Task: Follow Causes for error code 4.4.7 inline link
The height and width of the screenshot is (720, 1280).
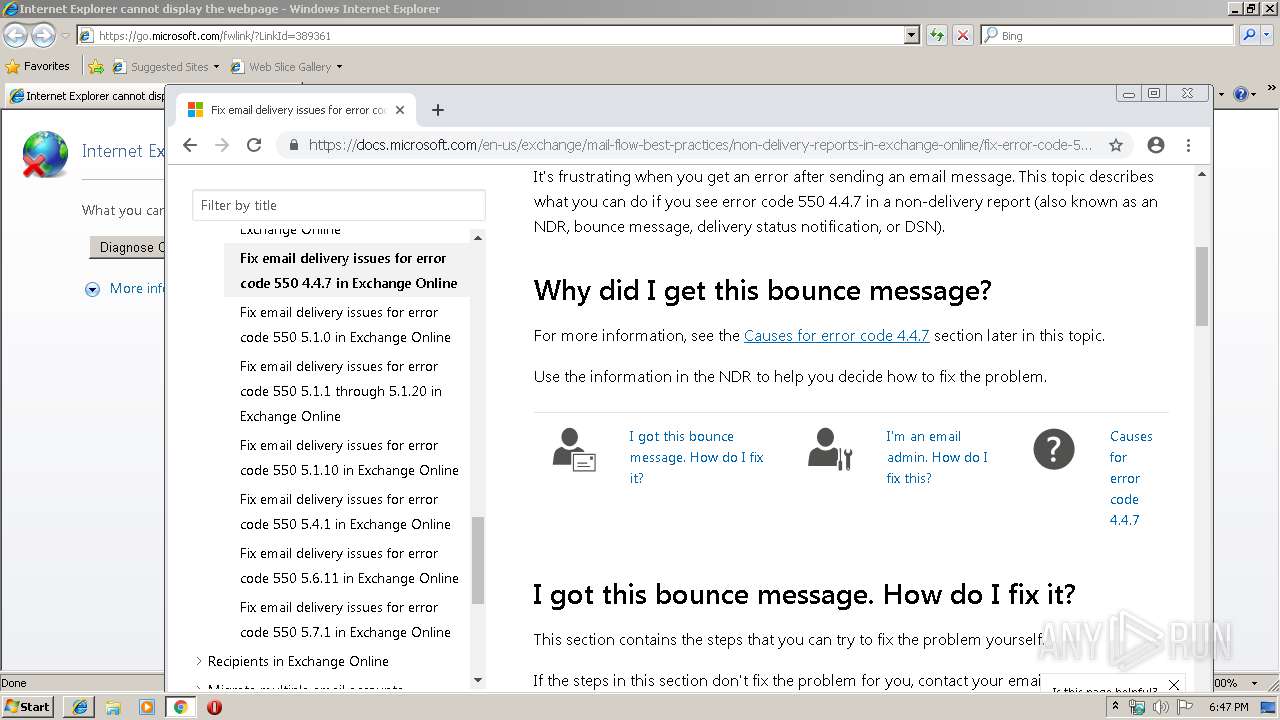Action: [837, 335]
